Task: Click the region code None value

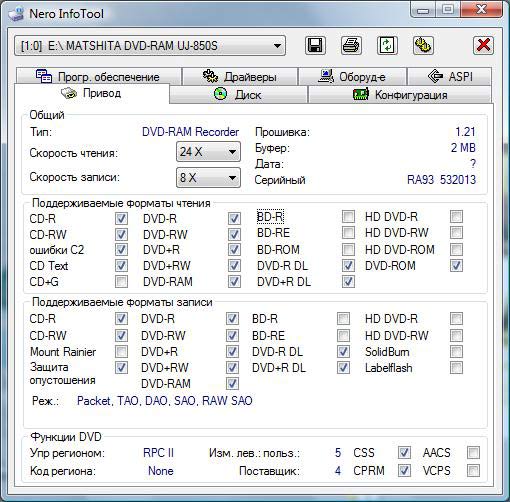Action: point(161,471)
